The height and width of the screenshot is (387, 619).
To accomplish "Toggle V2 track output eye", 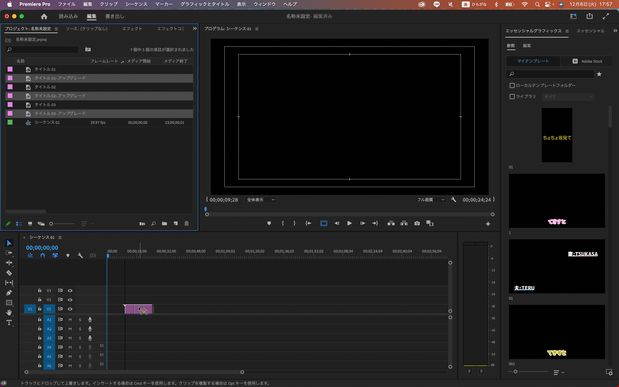I will click(70, 300).
